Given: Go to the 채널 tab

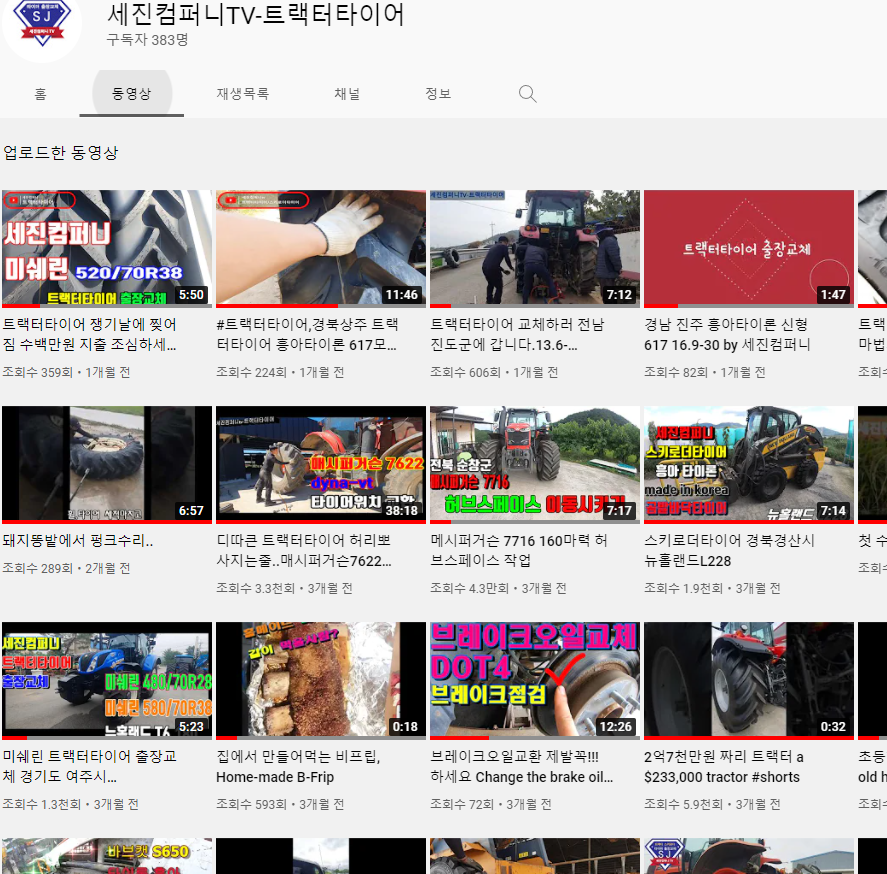Looking at the screenshot, I should [x=347, y=93].
